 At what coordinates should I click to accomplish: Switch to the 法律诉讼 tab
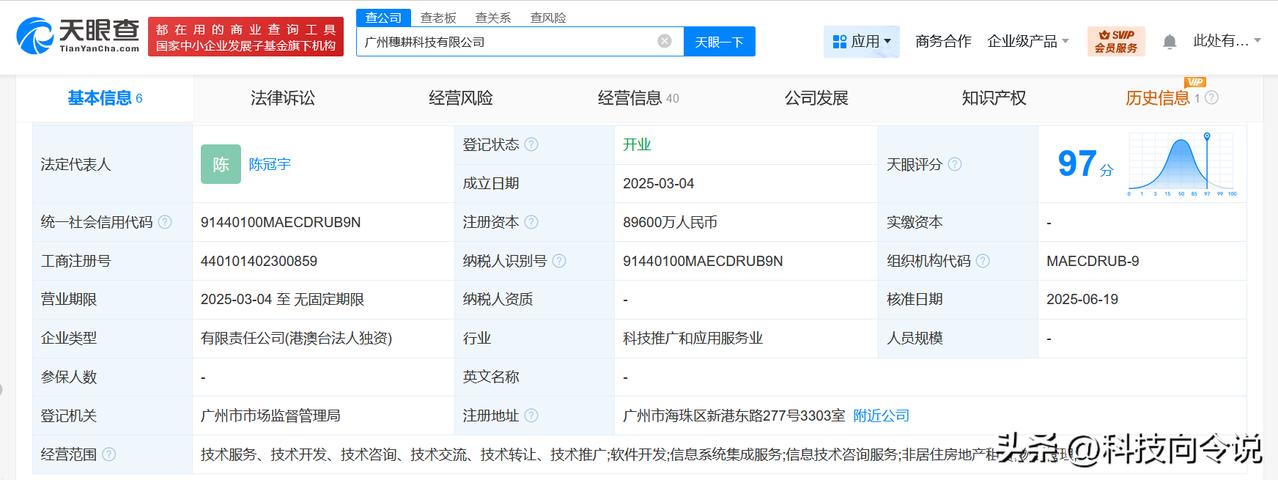click(x=283, y=98)
